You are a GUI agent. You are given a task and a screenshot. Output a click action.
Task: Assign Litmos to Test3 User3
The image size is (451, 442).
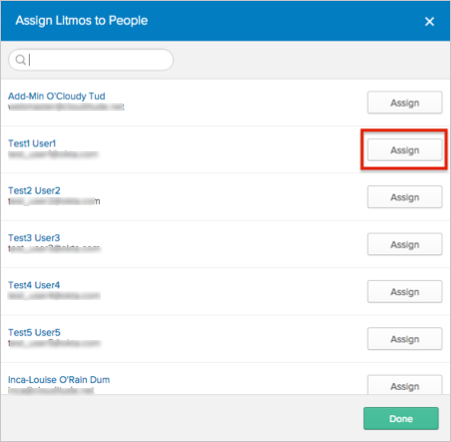click(405, 244)
